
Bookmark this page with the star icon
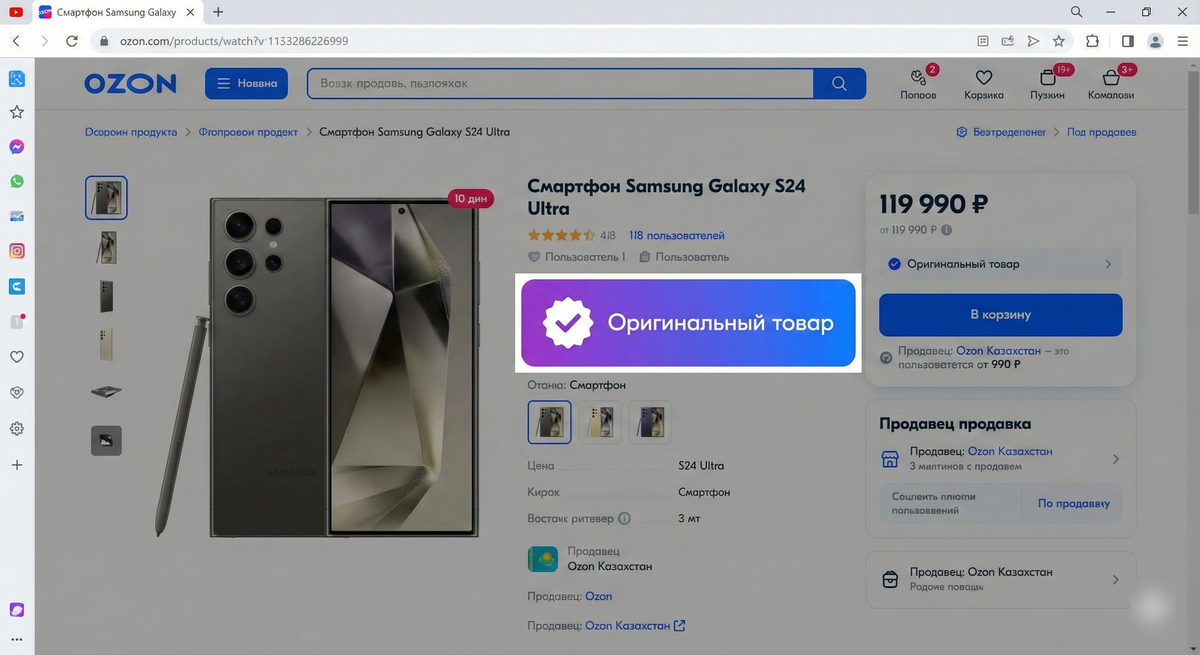tap(1059, 41)
